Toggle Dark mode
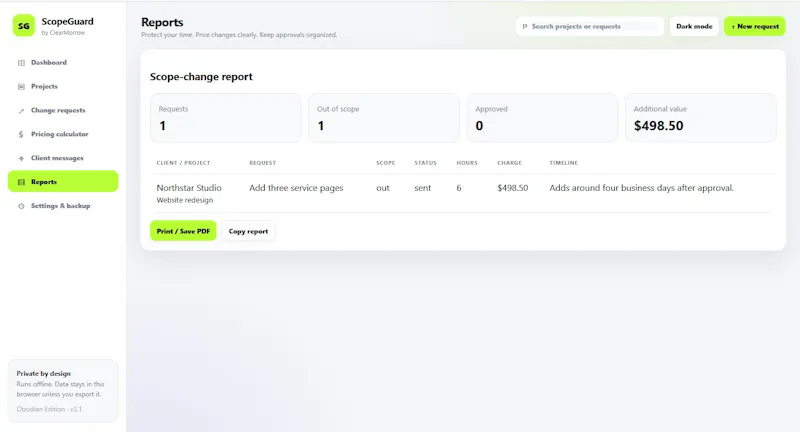This screenshot has height=432, width=800. [x=694, y=26]
